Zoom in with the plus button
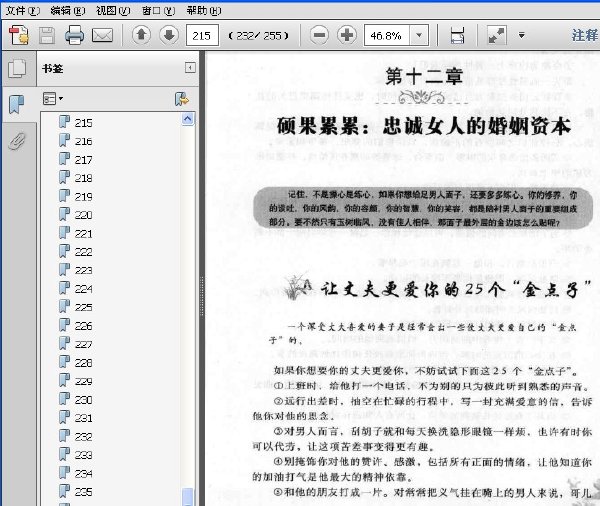This screenshot has height=506, width=600. [347, 35]
